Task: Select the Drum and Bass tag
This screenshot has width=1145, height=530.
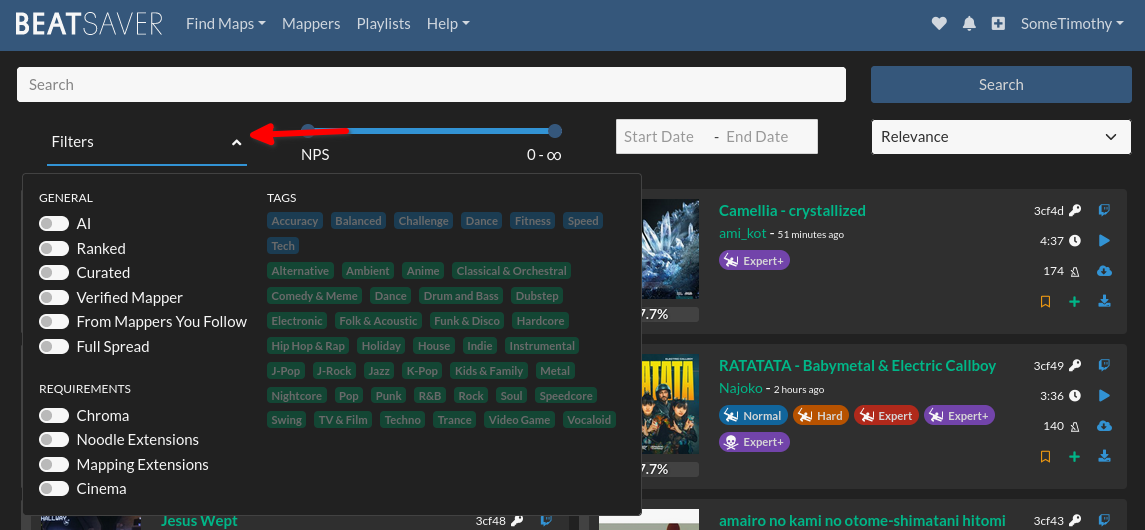Action: tap(460, 296)
